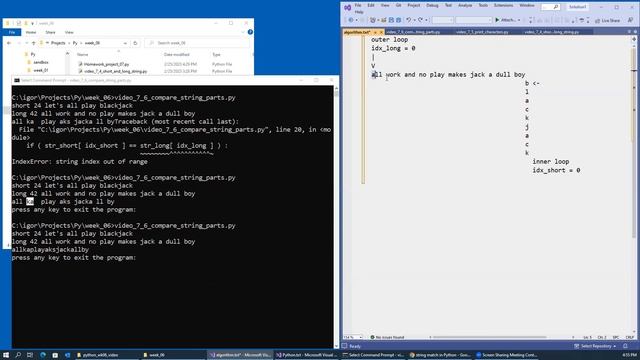This screenshot has width=640, height=360.
Task: Open Home tab in File Explorer ribbon
Action: pyautogui.click(x=31, y=32)
